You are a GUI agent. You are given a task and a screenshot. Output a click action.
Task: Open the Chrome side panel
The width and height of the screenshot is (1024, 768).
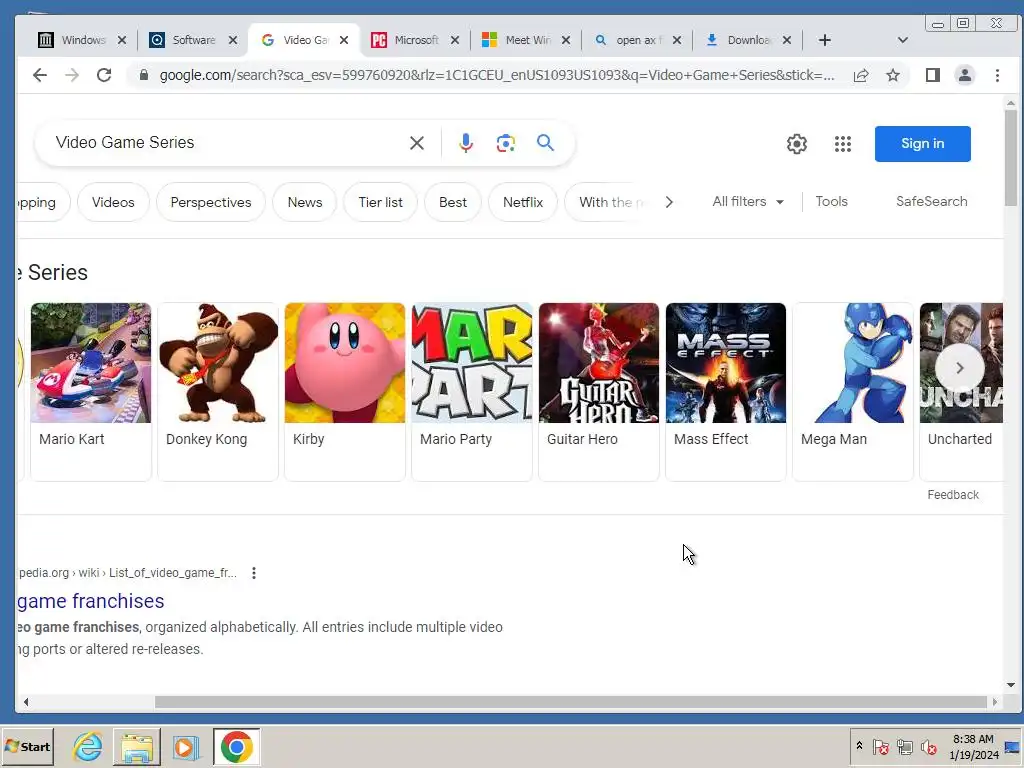point(933,75)
